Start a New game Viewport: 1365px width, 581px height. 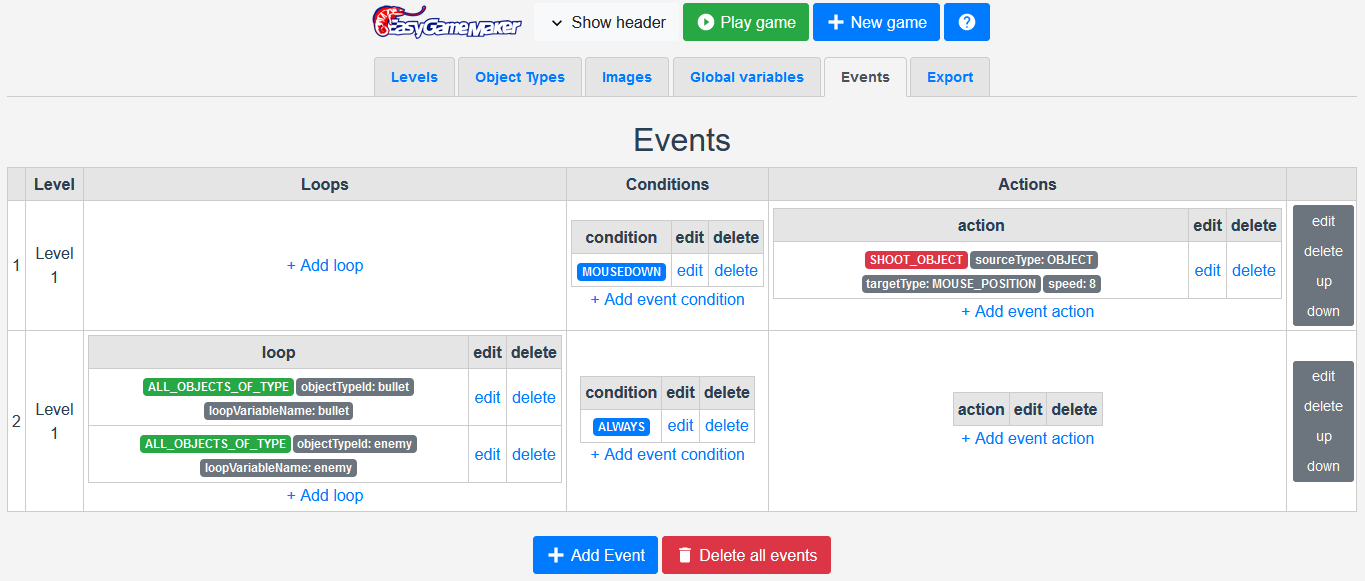click(x=876, y=22)
